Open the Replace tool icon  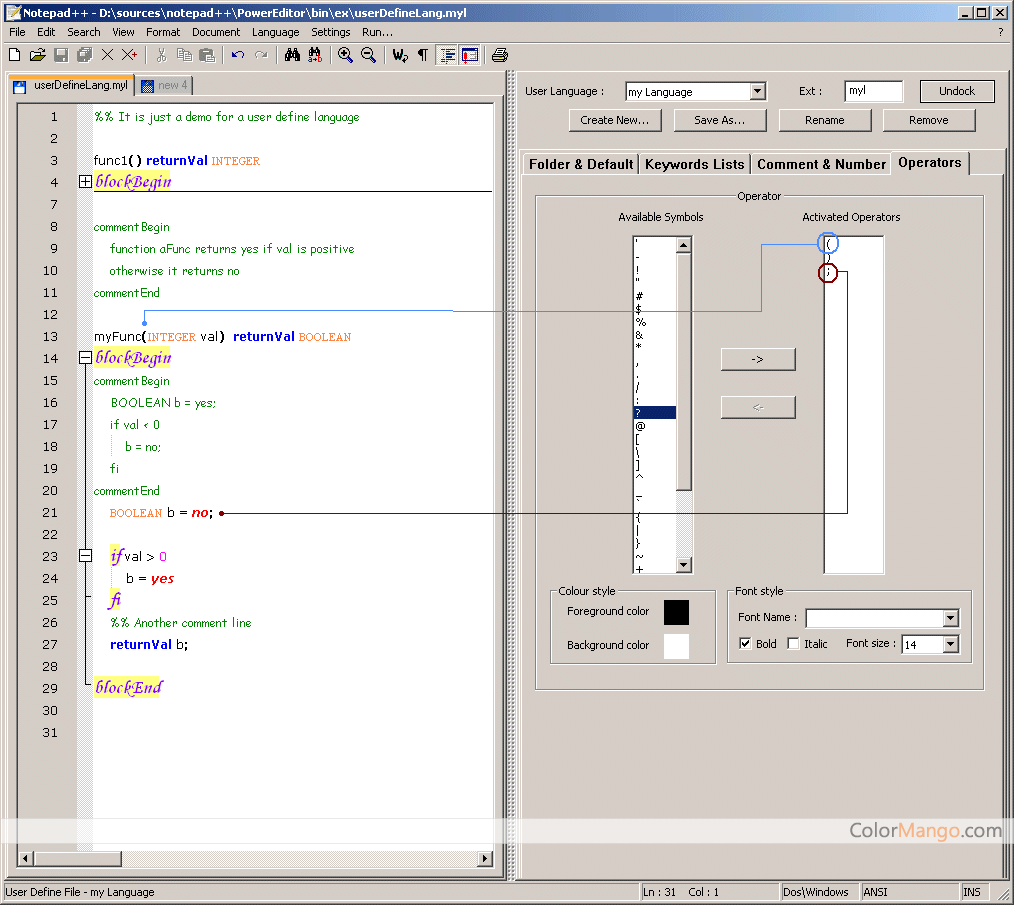pos(315,55)
